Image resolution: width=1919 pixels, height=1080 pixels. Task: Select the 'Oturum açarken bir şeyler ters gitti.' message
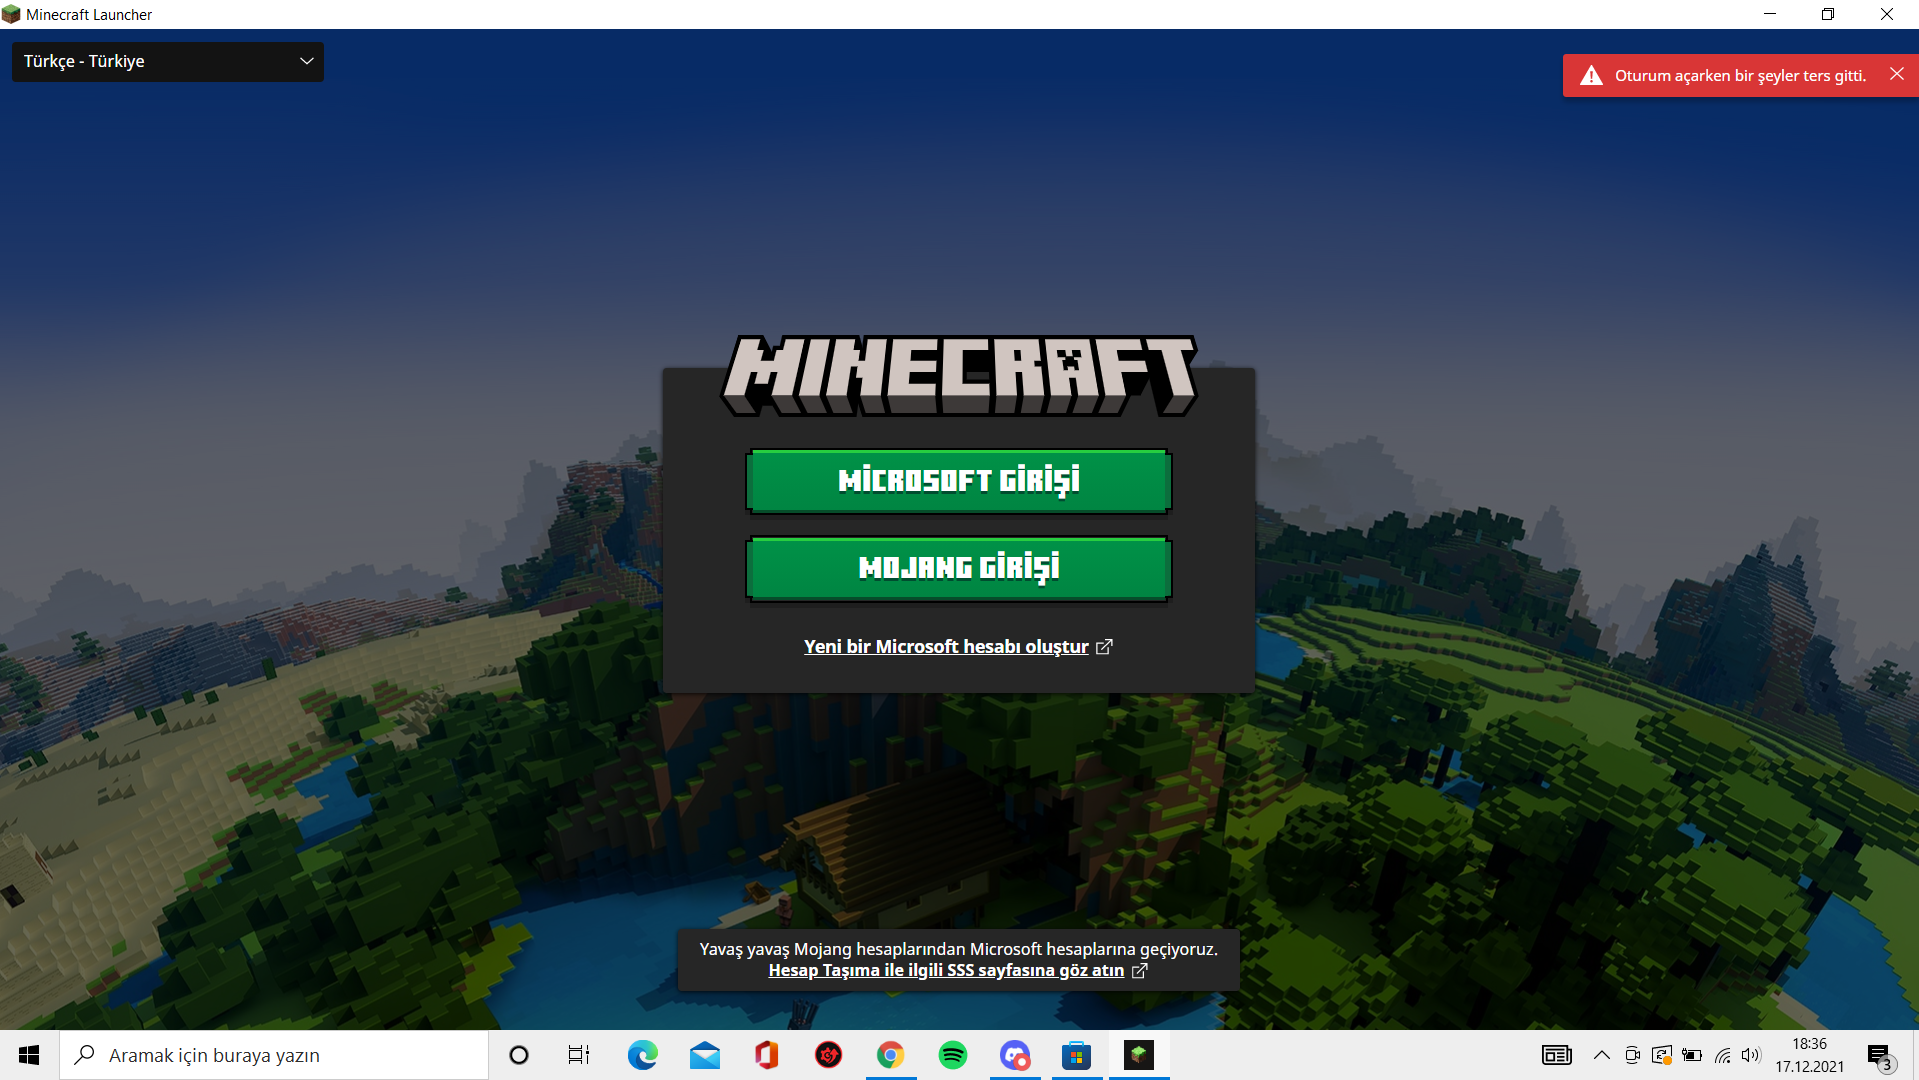[x=1740, y=76]
